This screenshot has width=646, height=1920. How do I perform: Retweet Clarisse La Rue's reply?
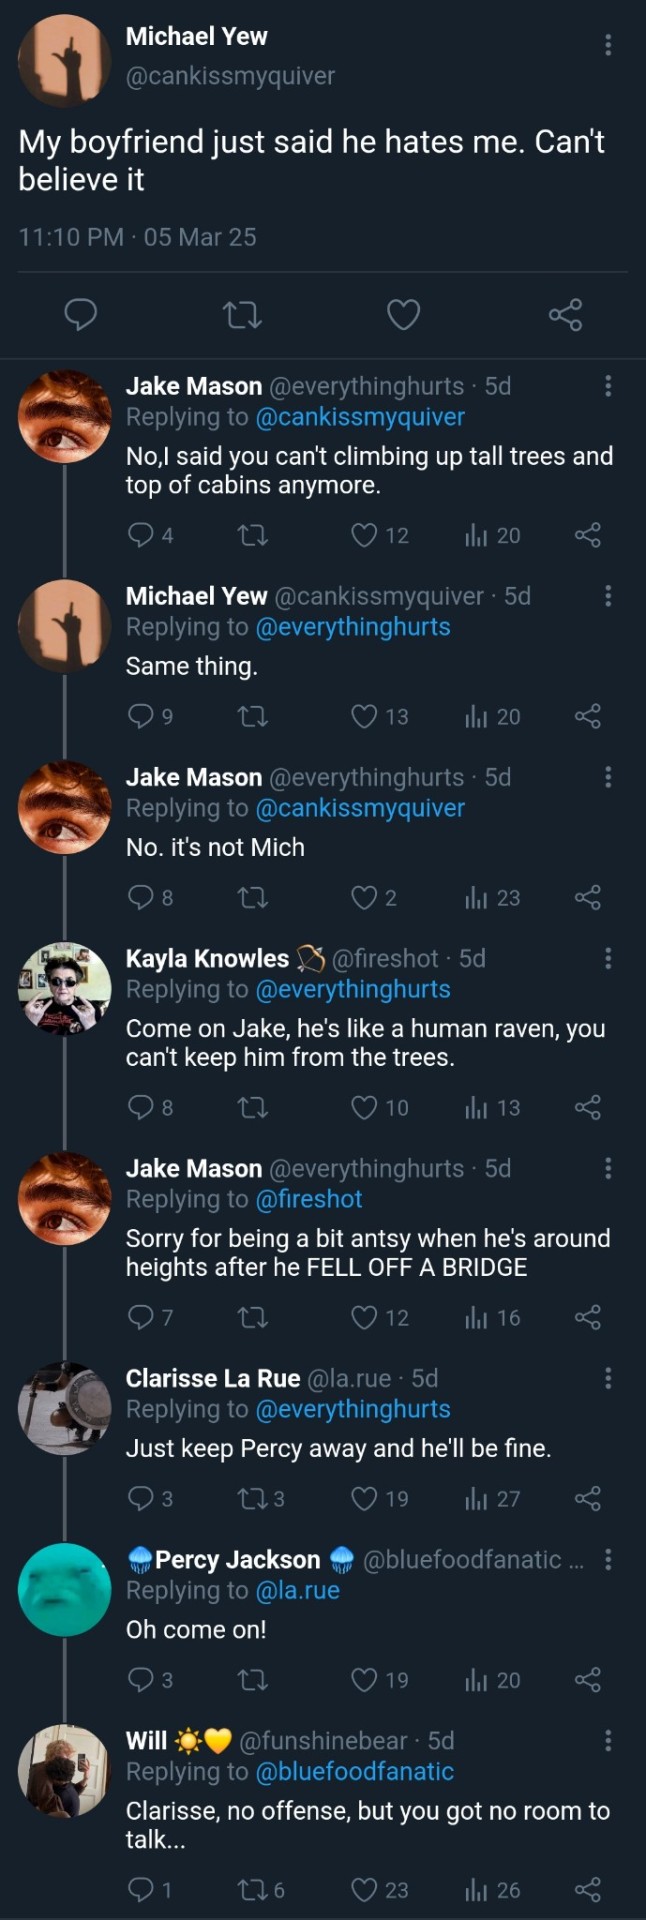tap(253, 1498)
